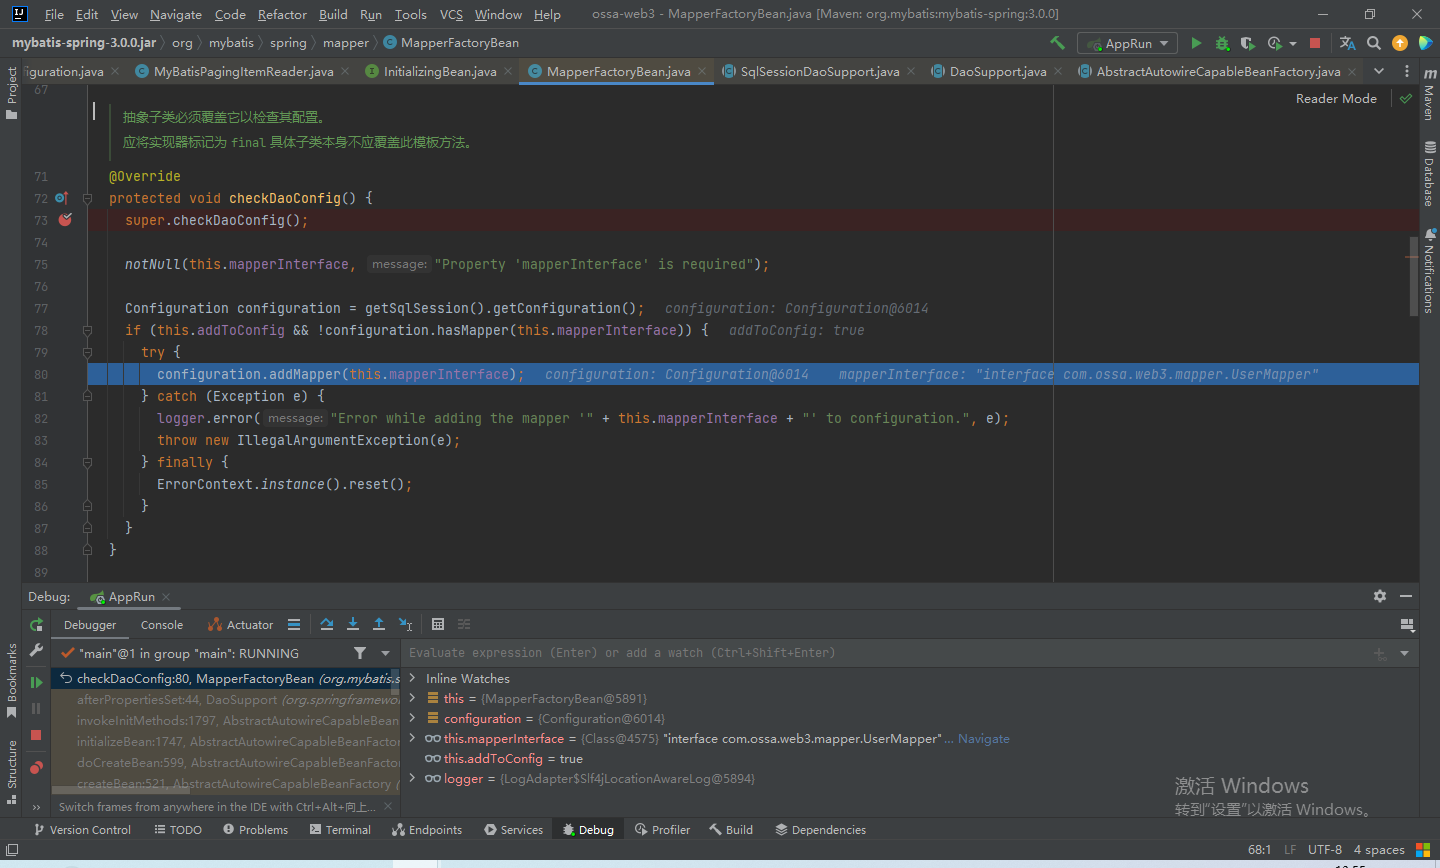Viewport: 1440px width, 868px height.
Task: Resume program in the debug sidebar
Action: click(x=37, y=682)
